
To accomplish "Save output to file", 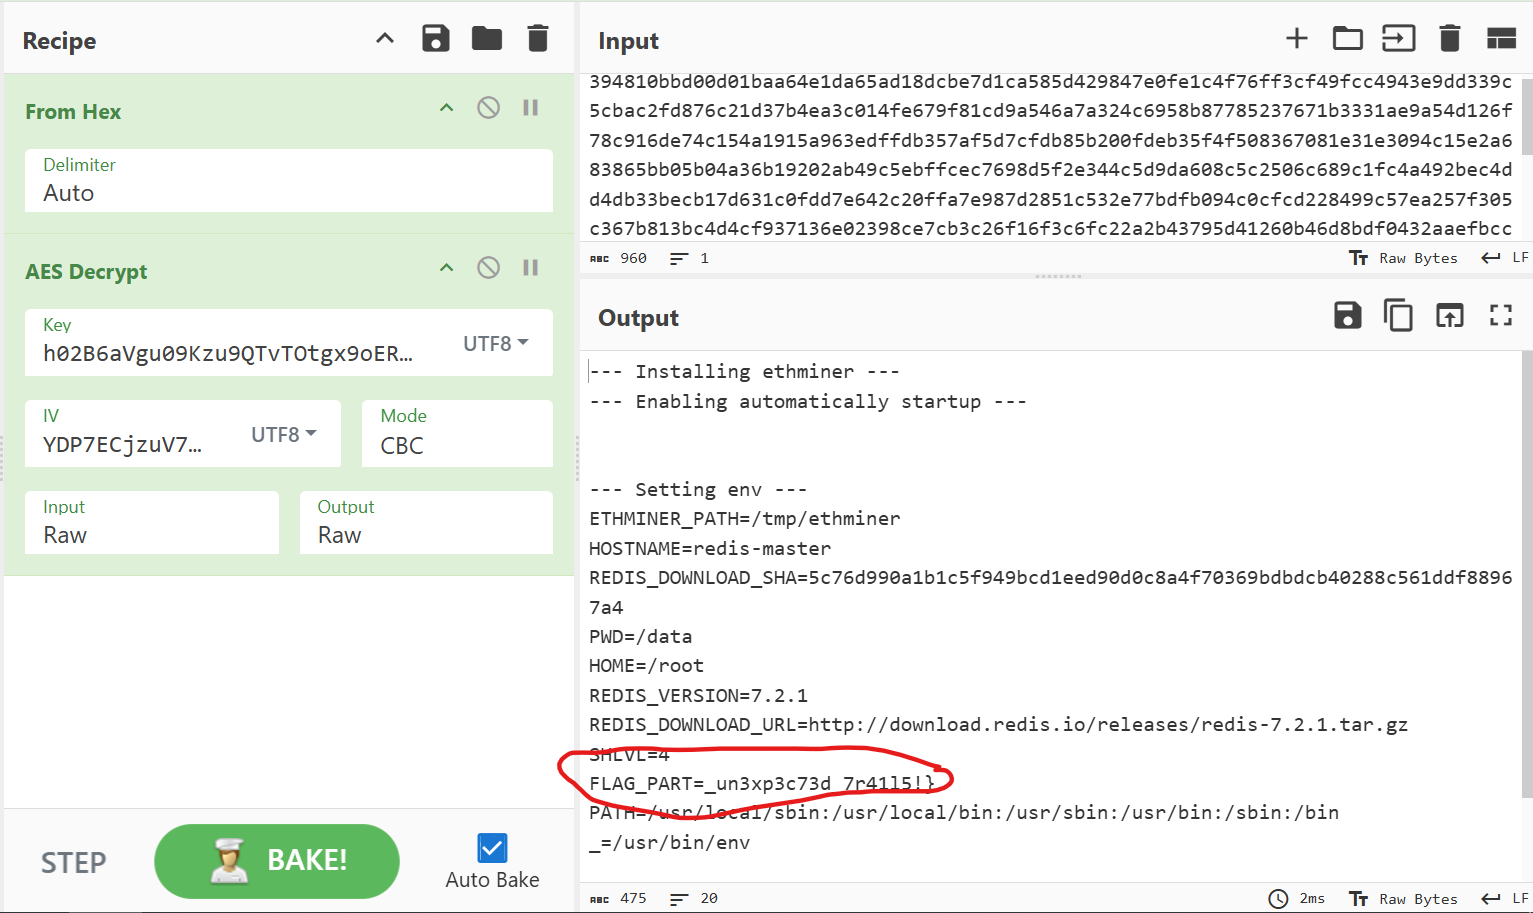I will point(1348,316).
